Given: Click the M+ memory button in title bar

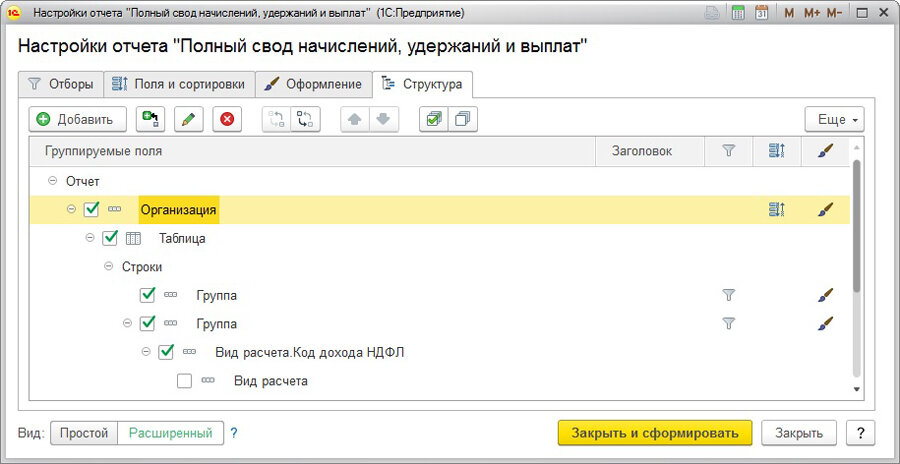Looking at the screenshot, I should [x=811, y=13].
